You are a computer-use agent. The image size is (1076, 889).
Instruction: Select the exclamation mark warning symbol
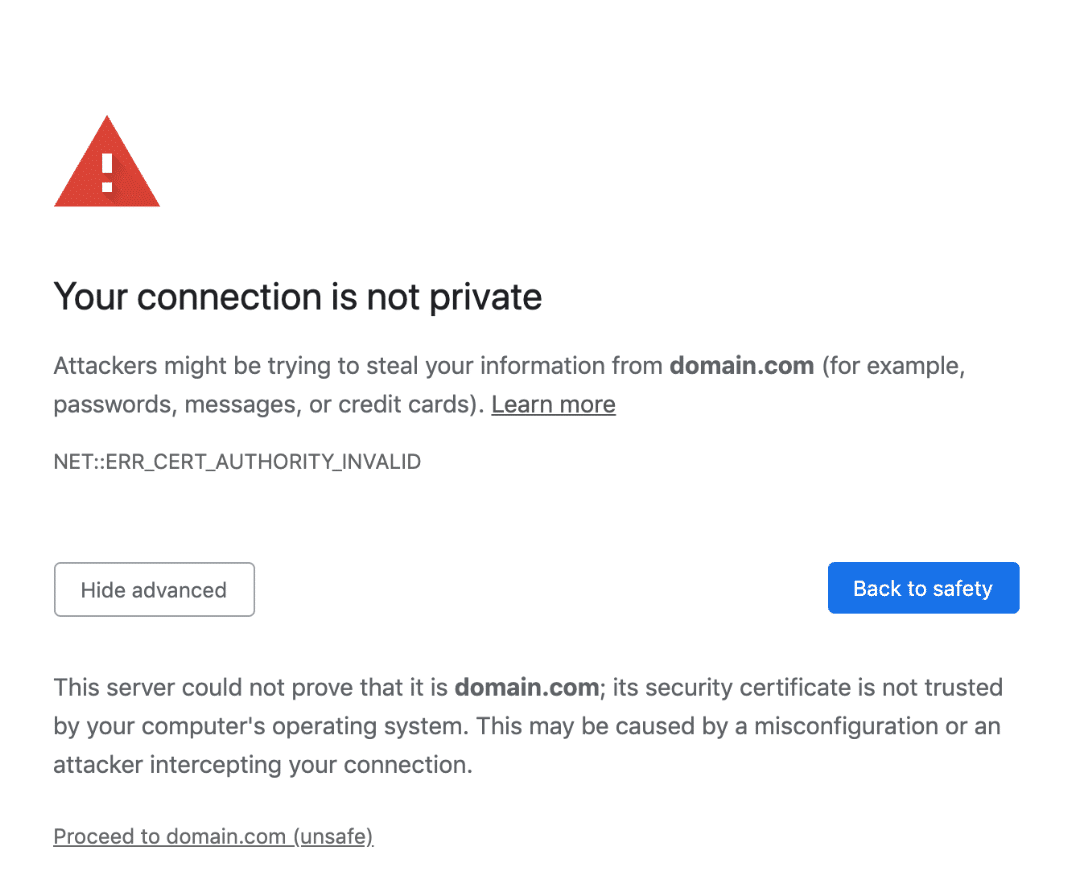pos(106,172)
